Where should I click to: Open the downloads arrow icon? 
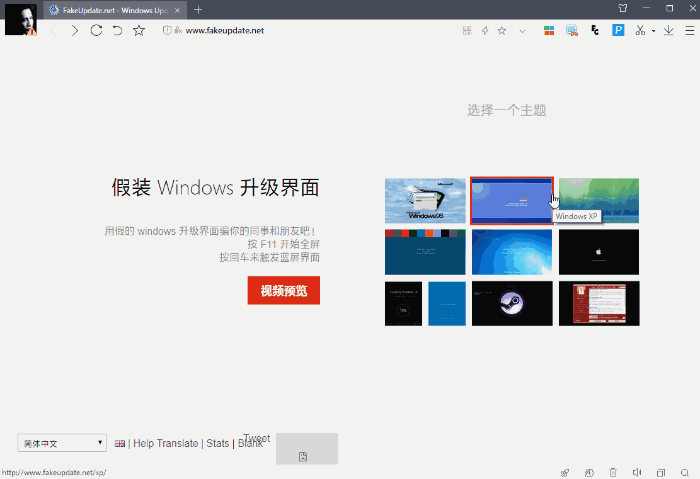[668, 30]
